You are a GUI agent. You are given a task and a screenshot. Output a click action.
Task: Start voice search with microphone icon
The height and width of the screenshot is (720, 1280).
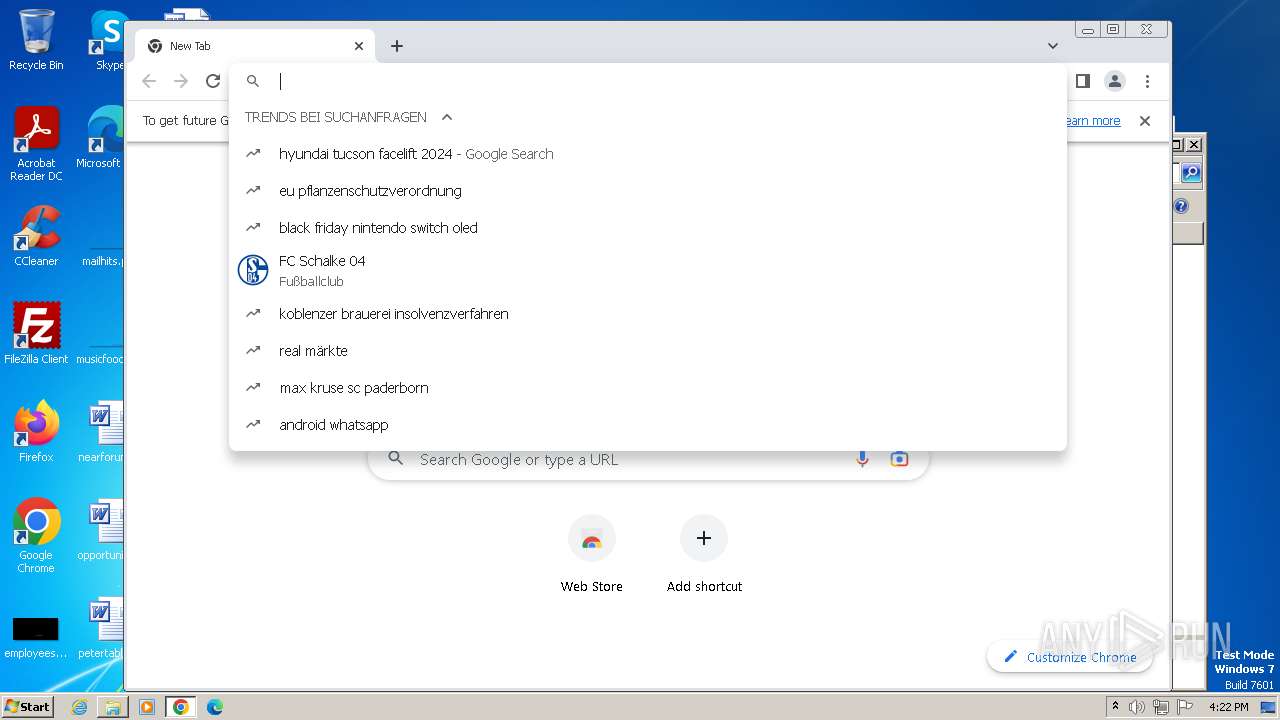coord(862,459)
